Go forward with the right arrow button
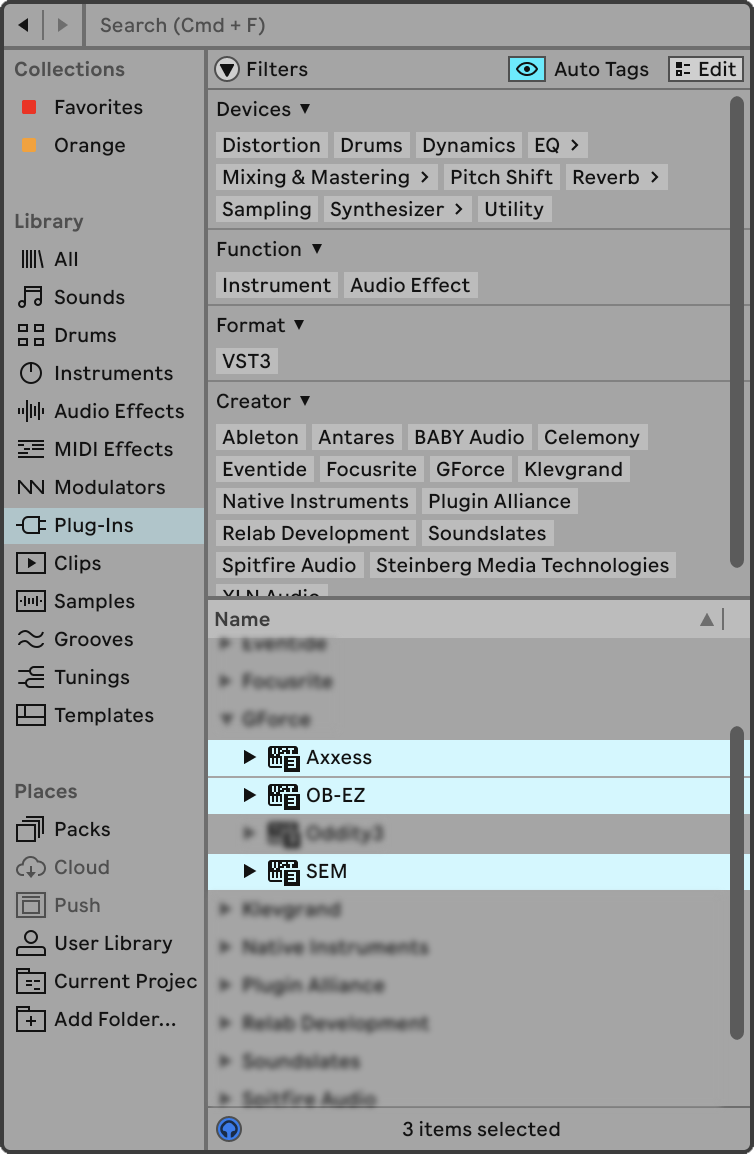Screen dimensions: 754x1154 tap(63, 25)
